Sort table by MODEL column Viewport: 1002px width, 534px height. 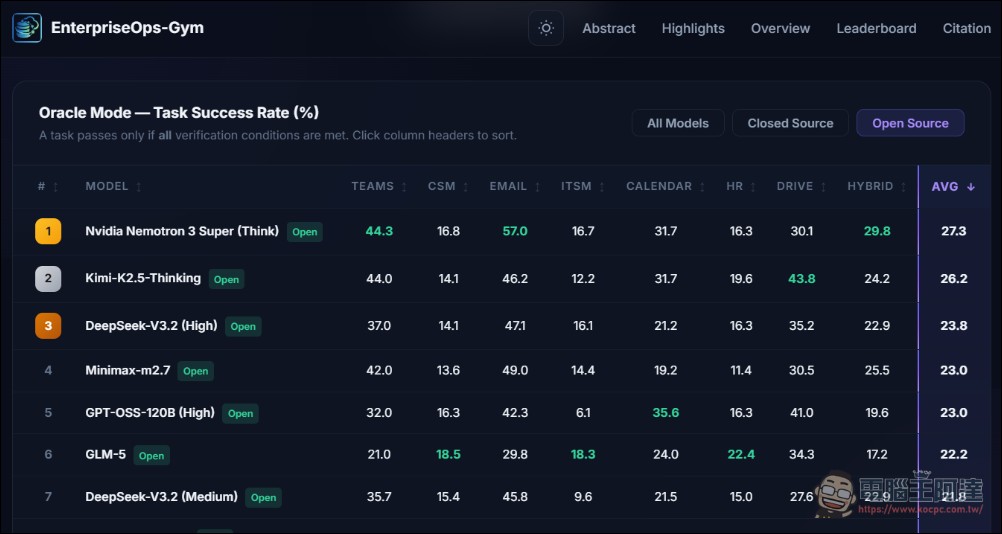coord(114,187)
